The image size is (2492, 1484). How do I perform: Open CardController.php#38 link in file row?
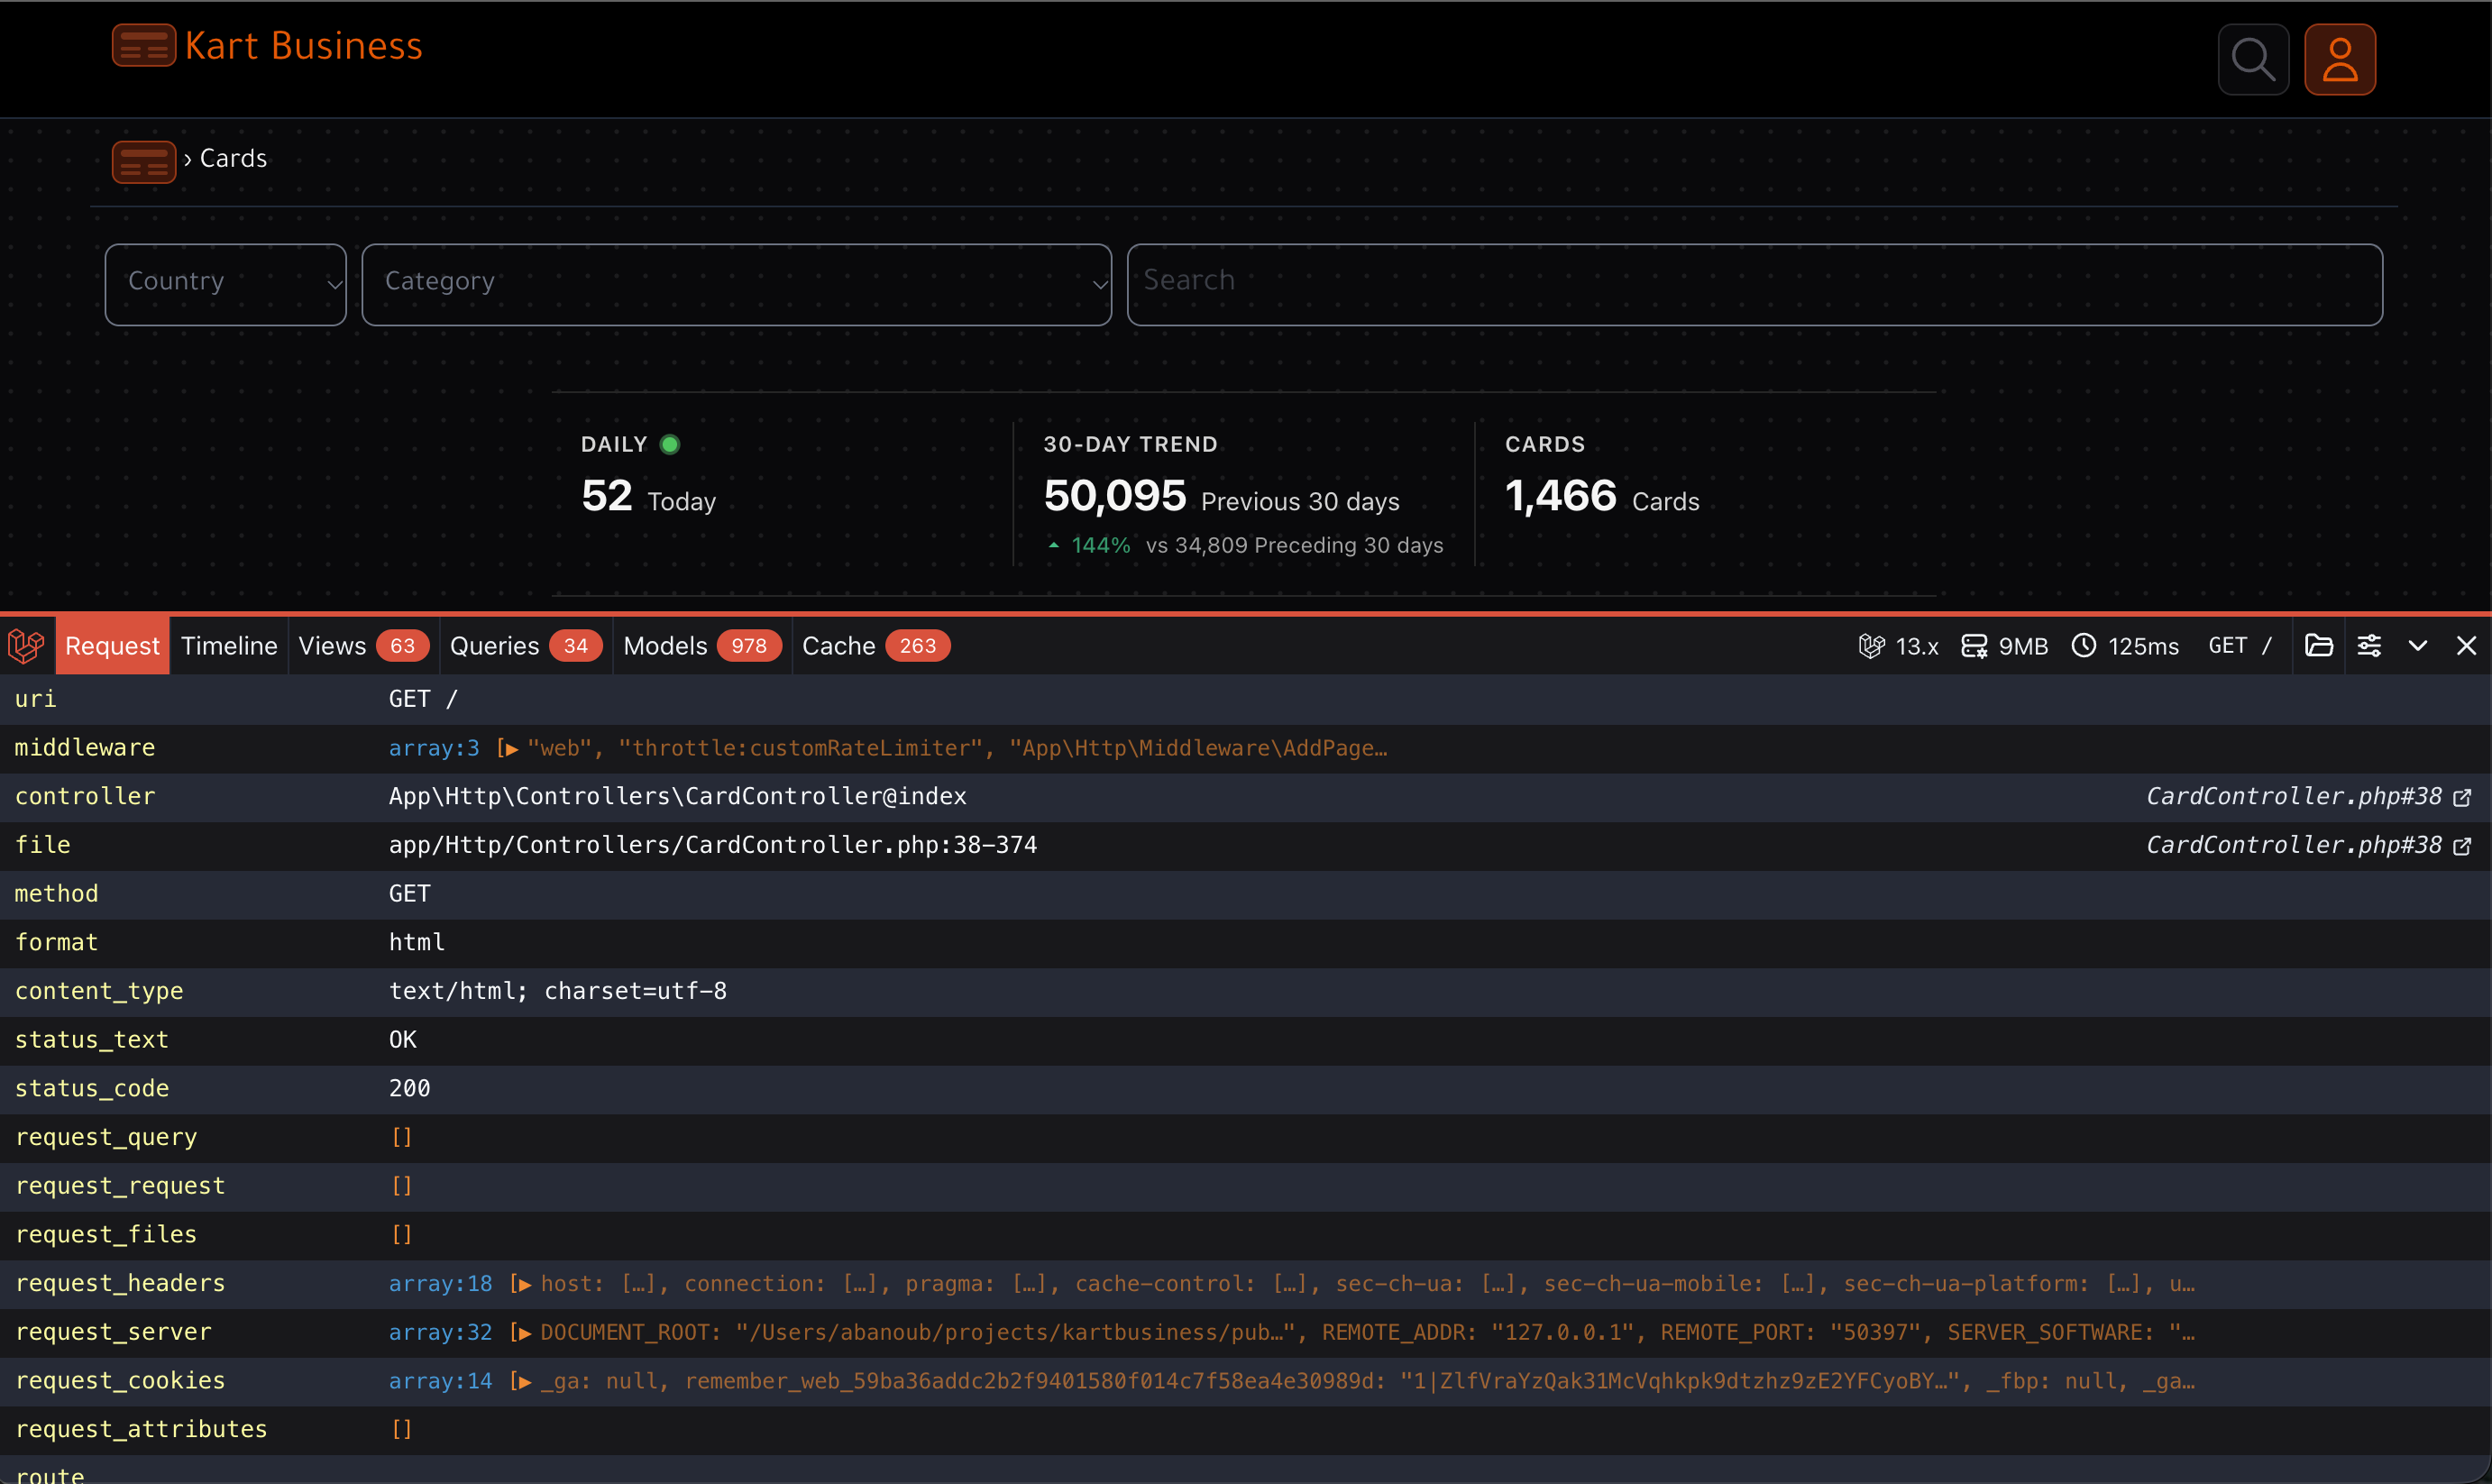click(2295, 846)
